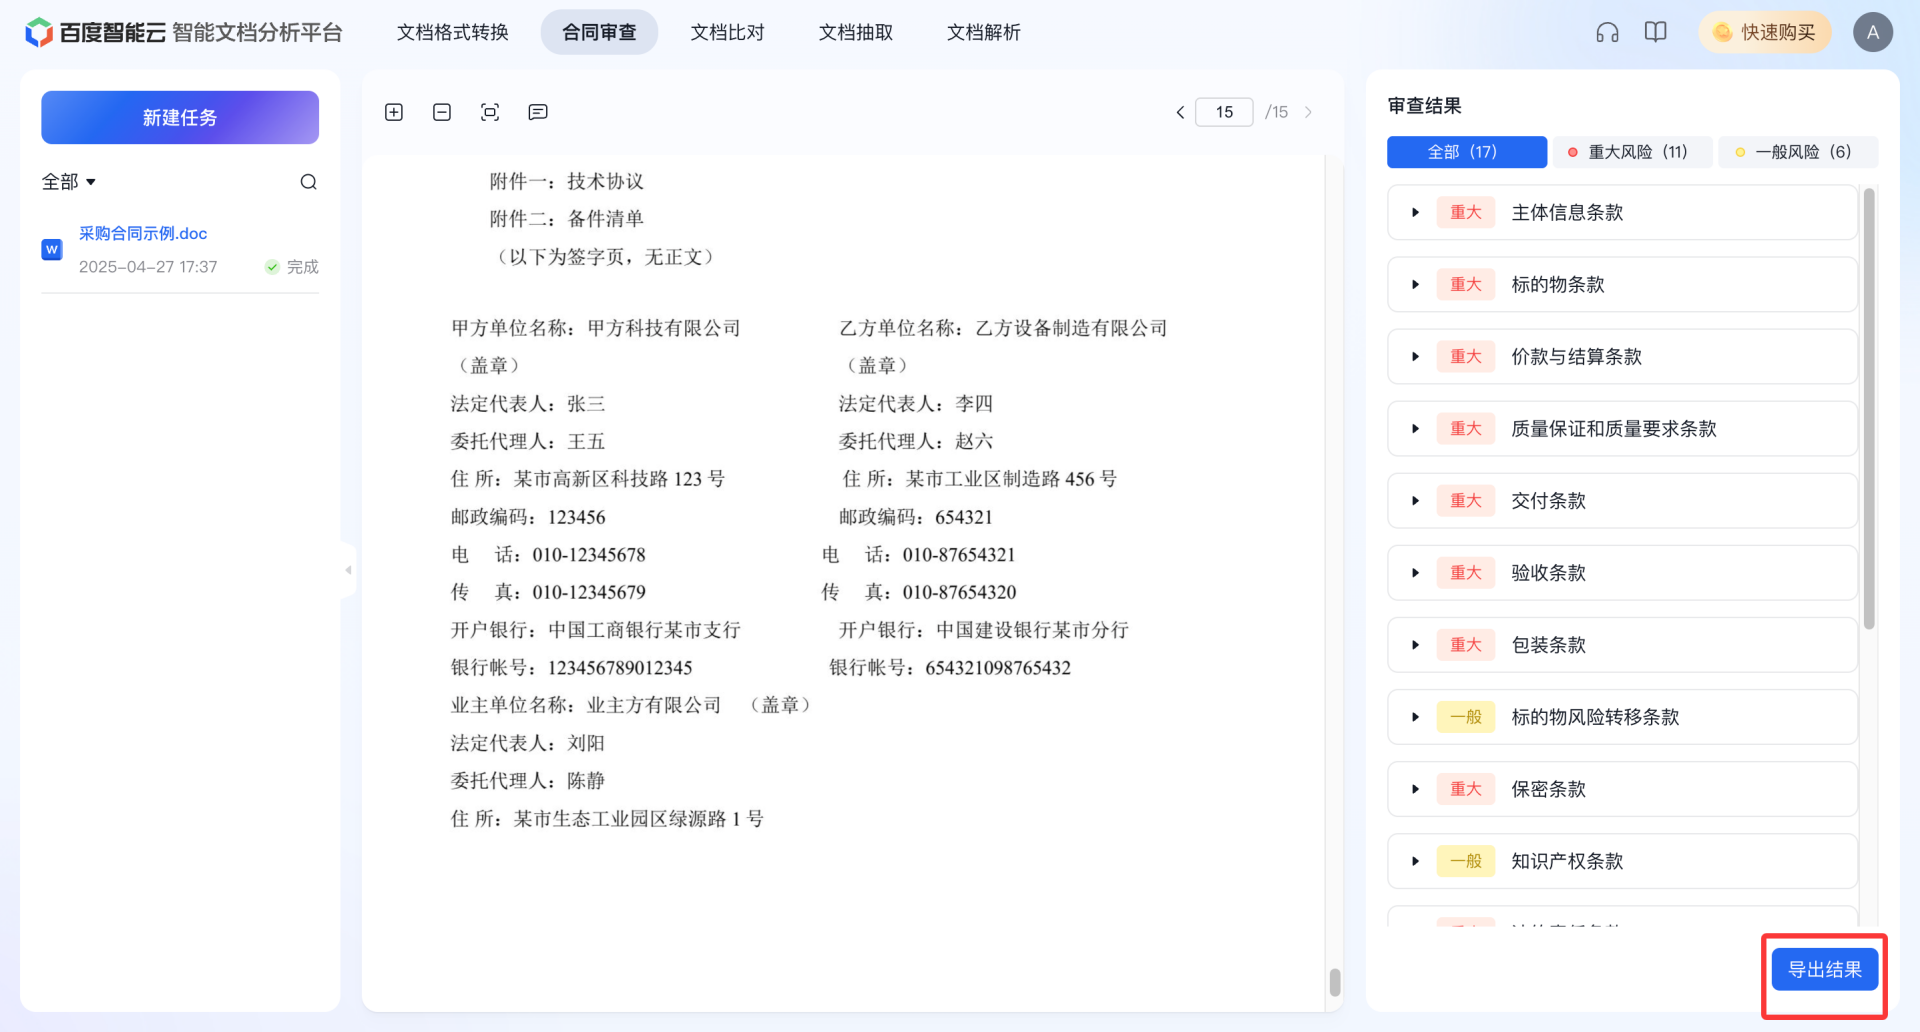The image size is (1920, 1032).
Task: Click text 法定代表人：李四
Action: tap(916, 403)
